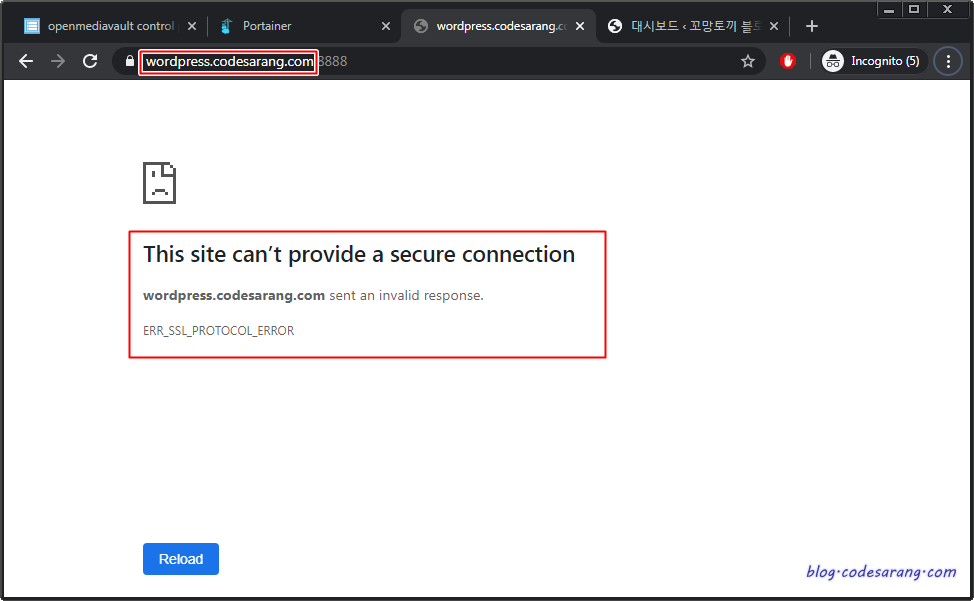Reload page using toolbar refresh icon
This screenshot has width=974, height=601.
click(90, 61)
